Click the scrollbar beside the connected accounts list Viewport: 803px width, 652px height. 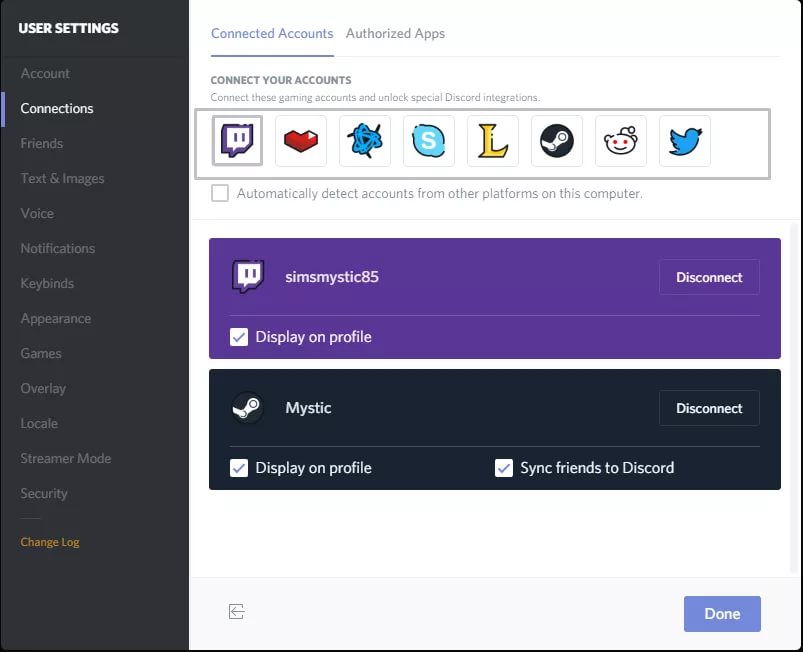pos(794,397)
